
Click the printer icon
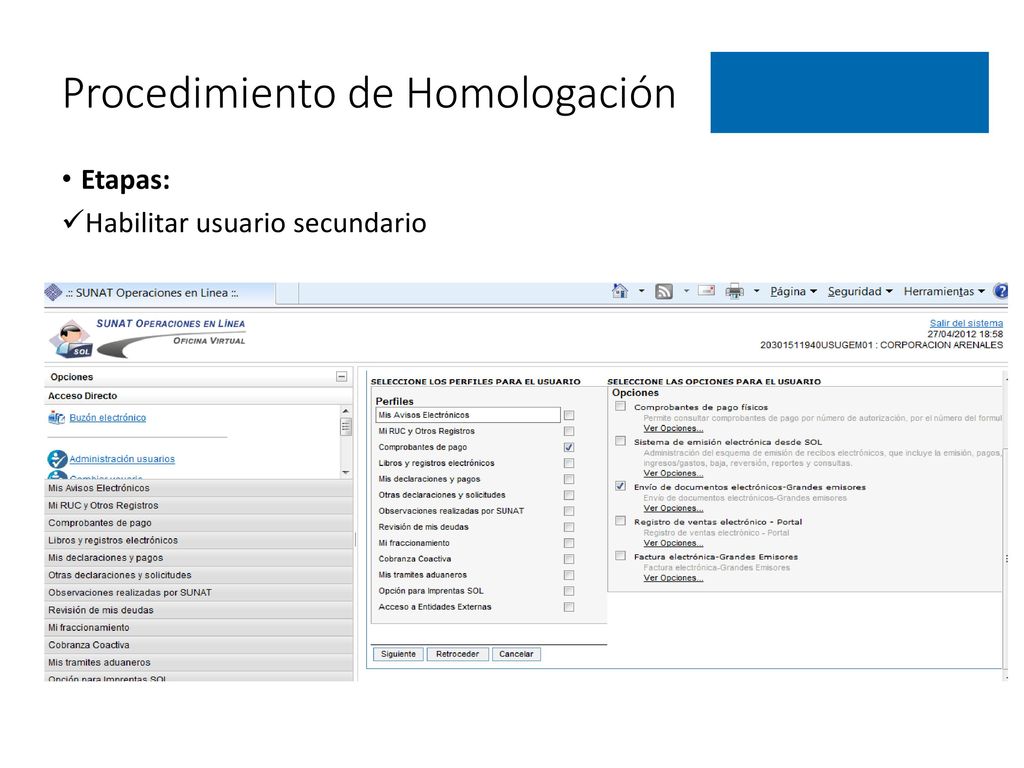coord(735,291)
